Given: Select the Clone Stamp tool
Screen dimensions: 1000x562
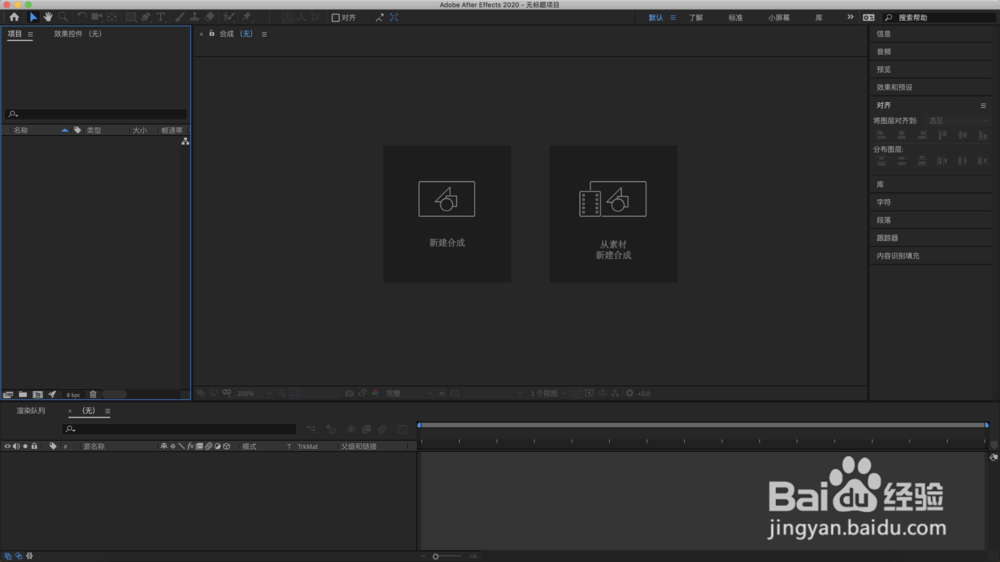Looking at the screenshot, I should 195,17.
